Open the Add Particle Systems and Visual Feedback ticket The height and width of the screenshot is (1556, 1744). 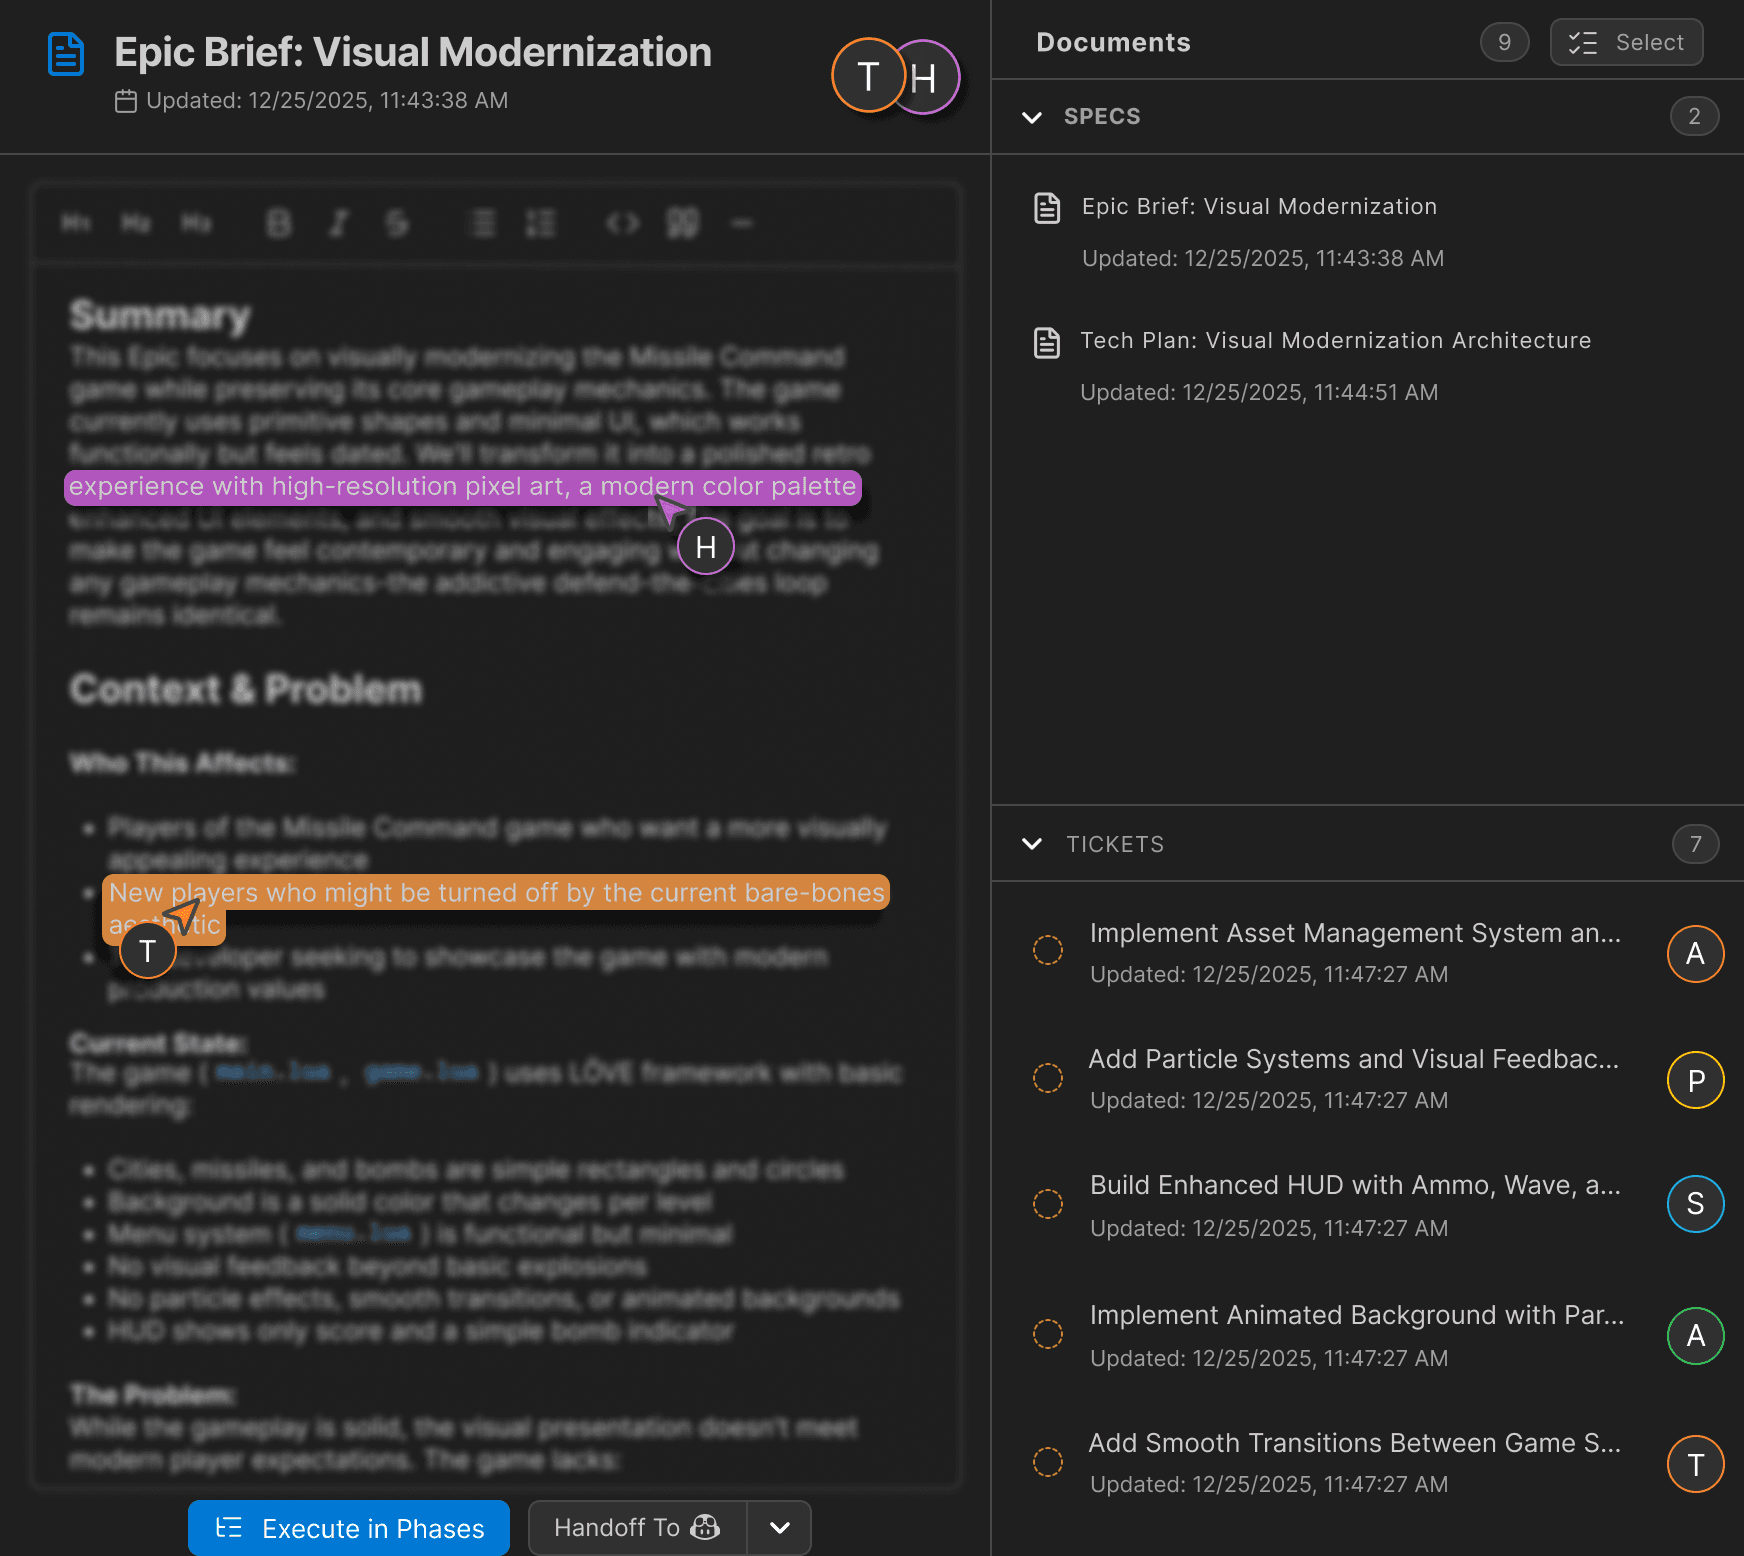pos(1353,1059)
